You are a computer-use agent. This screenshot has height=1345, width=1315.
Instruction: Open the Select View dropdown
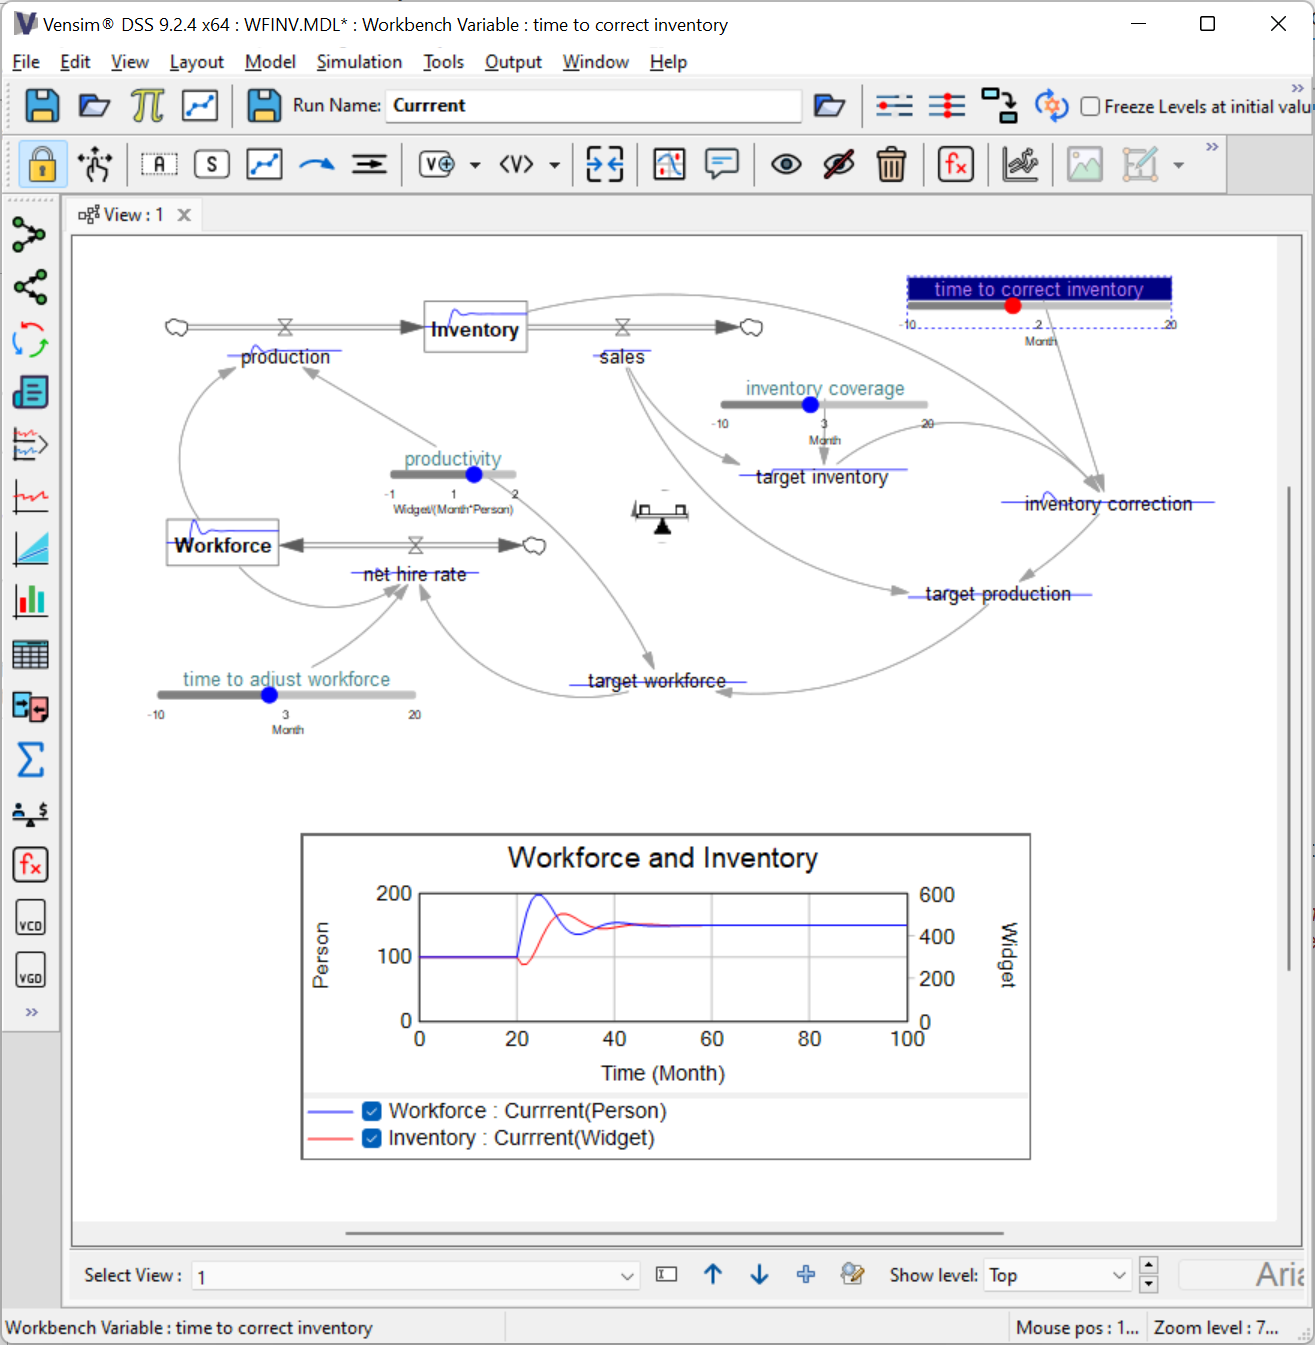[x=625, y=1275]
